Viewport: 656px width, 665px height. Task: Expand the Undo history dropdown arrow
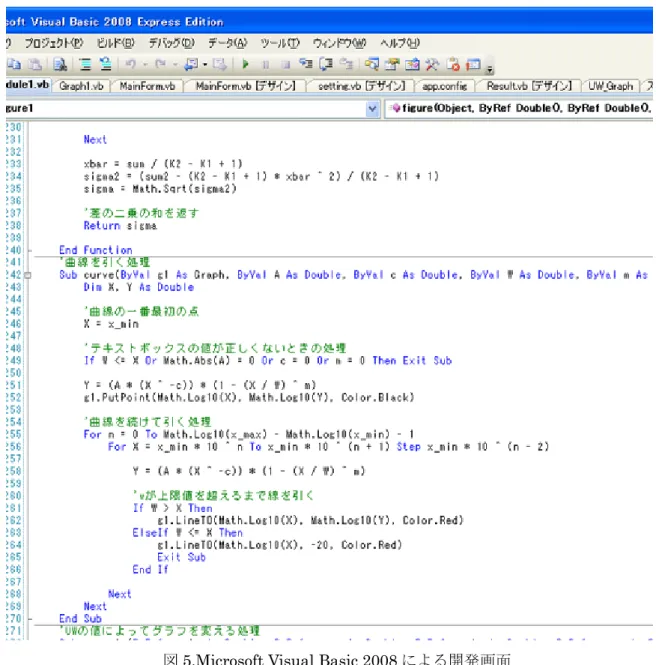tap(145, 64)
